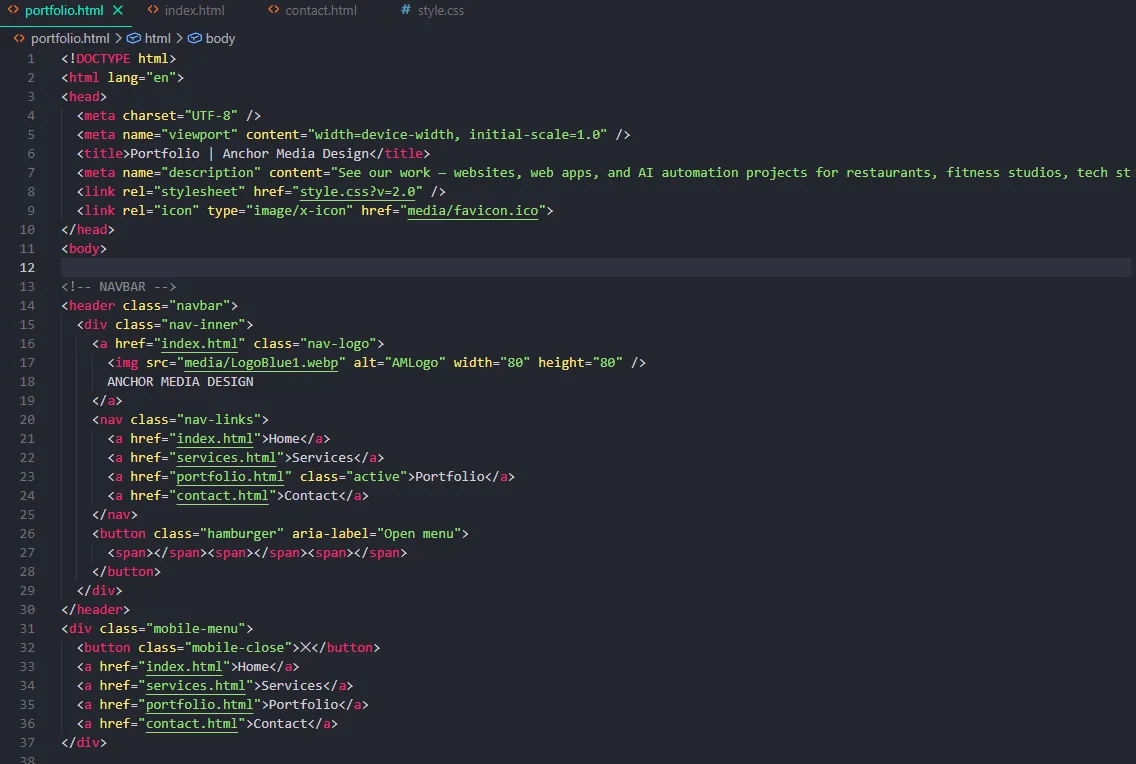Click the "nav-inner" class value on line 15
The height and width of the screenshot is (764, 1136).
(204, 324)
